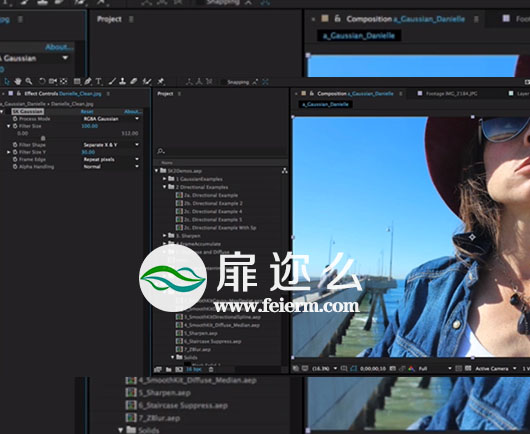The image size is (530, 434).
Task: Open front Project panel menu icon
Action: (x=179, y=94)
